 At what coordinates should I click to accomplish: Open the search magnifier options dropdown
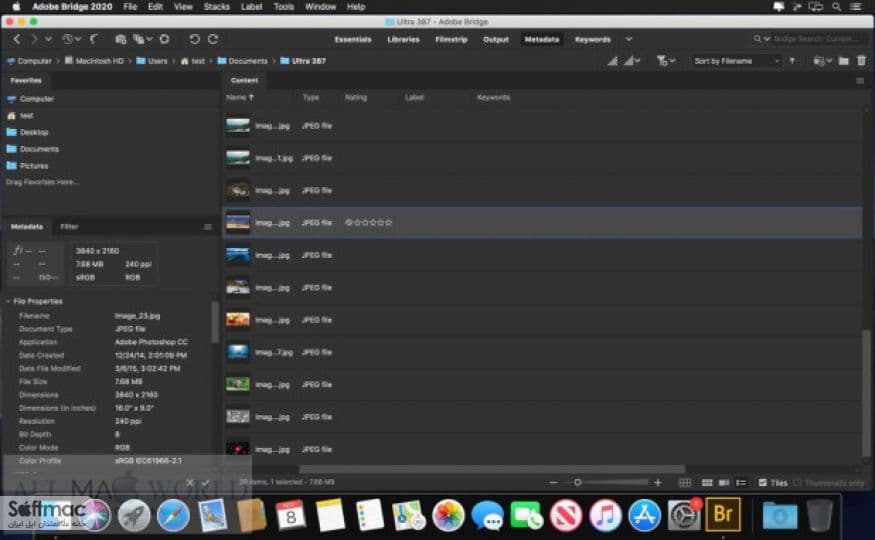coord(762,39)
